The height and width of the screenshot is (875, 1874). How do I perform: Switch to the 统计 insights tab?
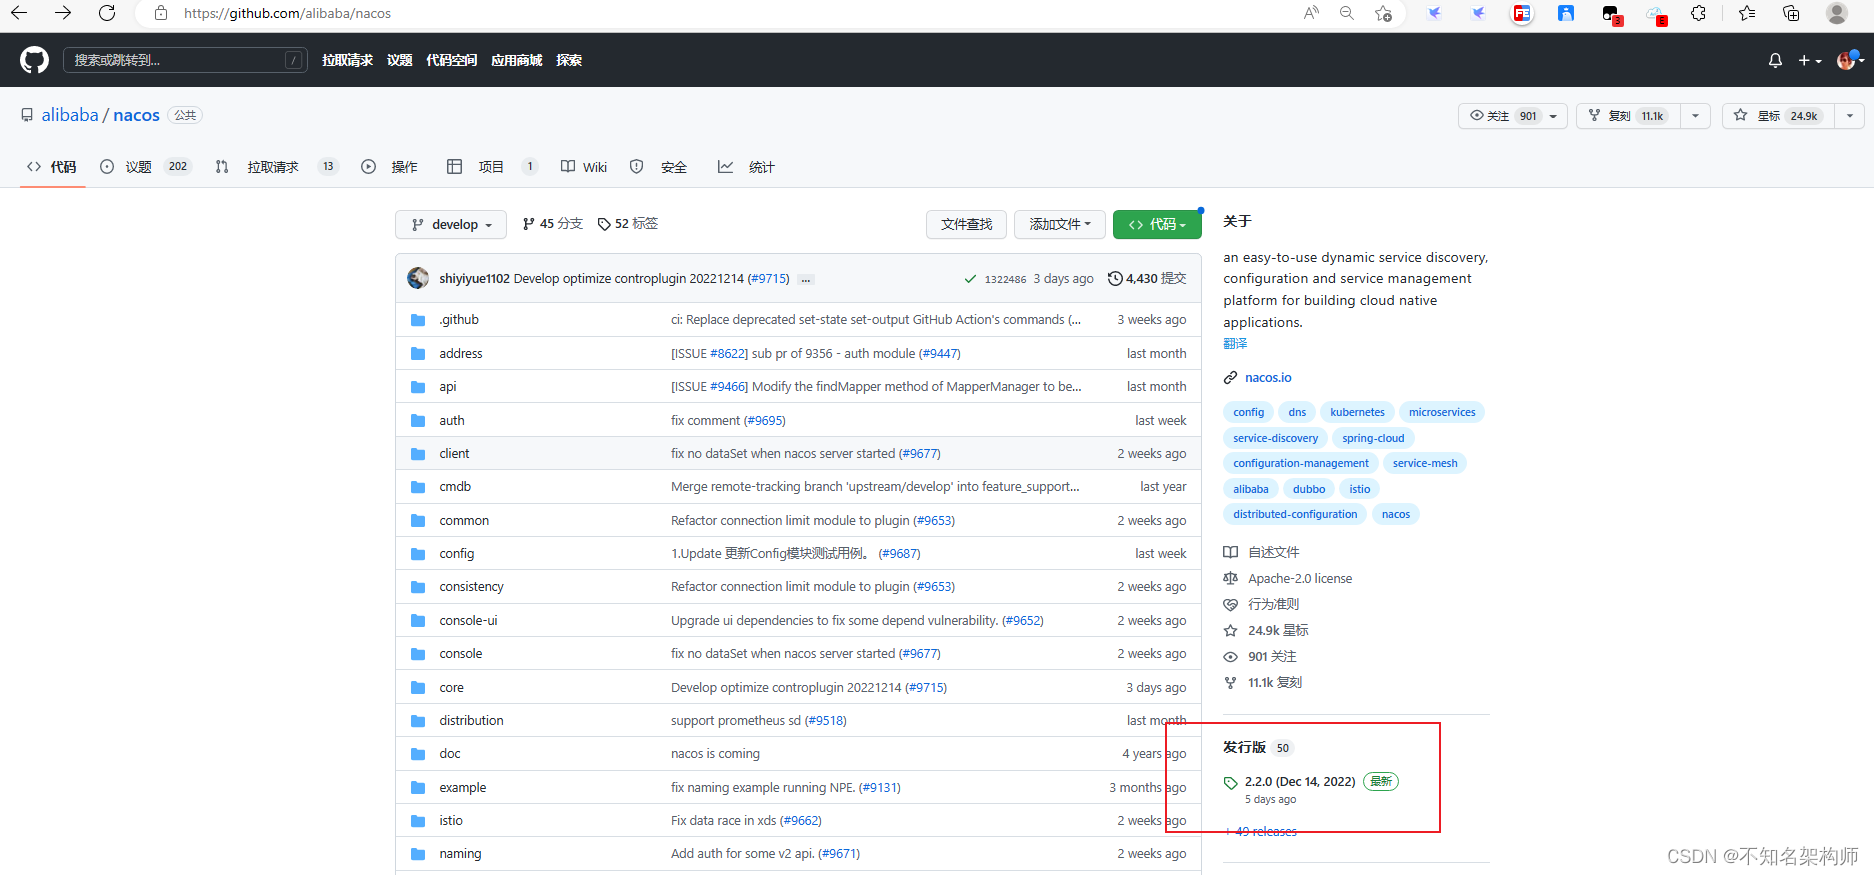[746, 167]
